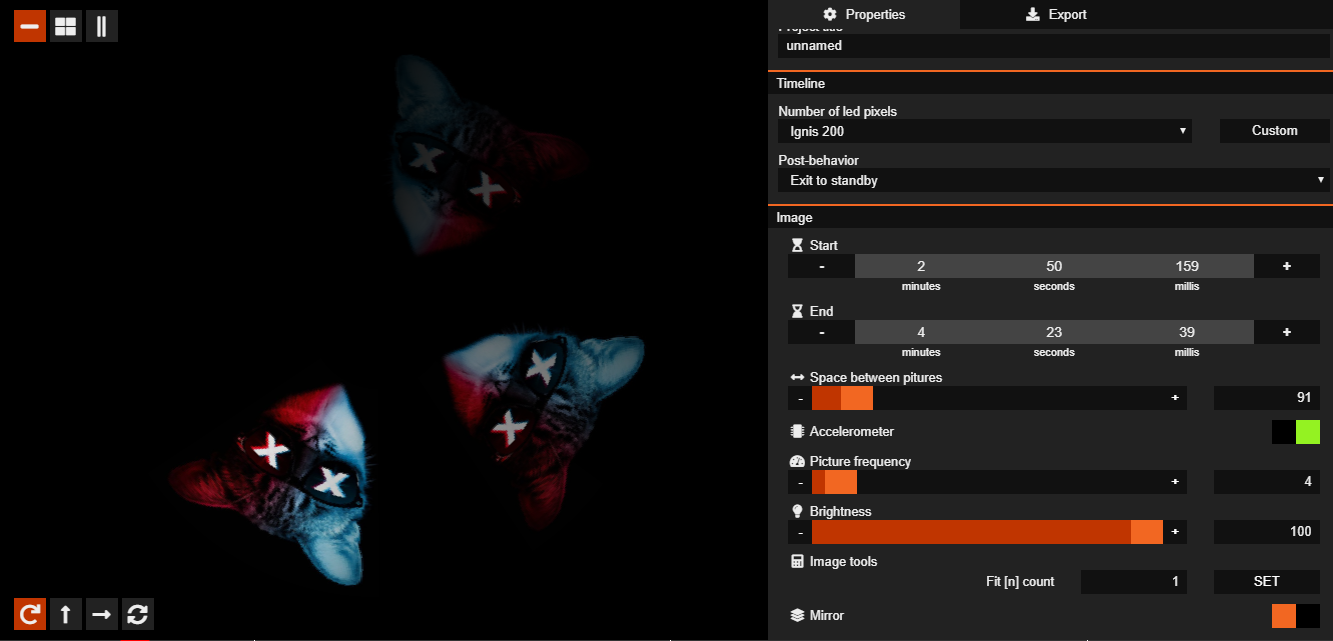Image resolution: width=1333 pixels, height=641 pixels.
Task: Click the Space between pictures slider handle
Action: [857, 398]
